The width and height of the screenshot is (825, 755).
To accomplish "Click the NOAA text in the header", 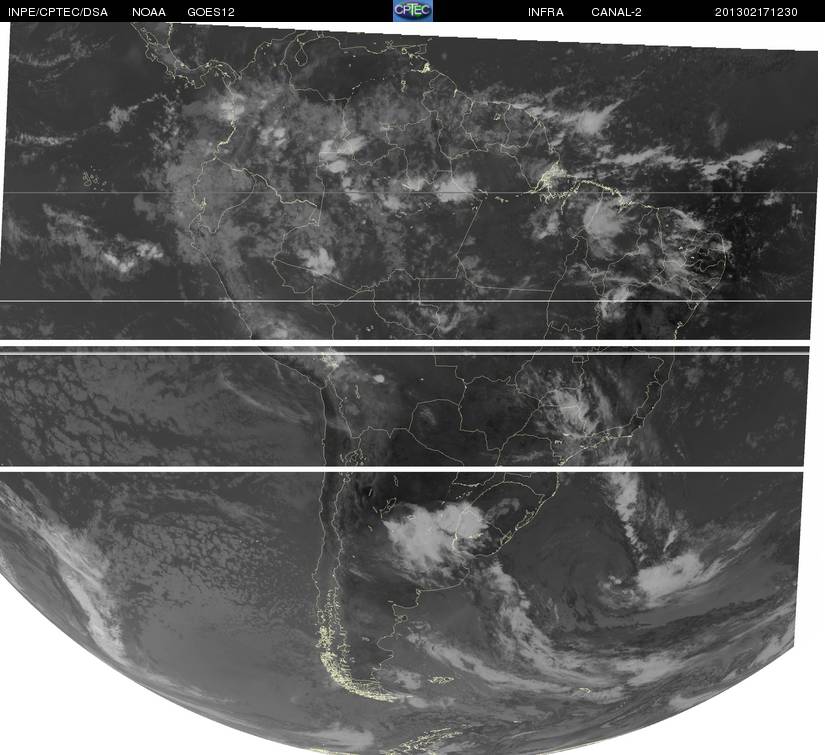I will coord(149,12).
